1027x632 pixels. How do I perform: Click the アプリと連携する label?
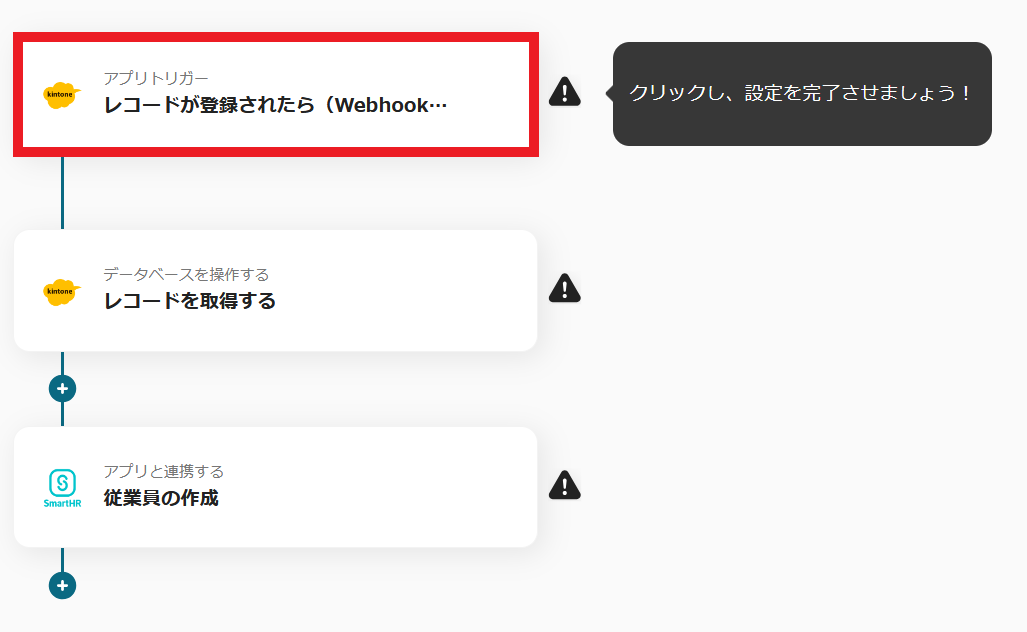(164, 471)
